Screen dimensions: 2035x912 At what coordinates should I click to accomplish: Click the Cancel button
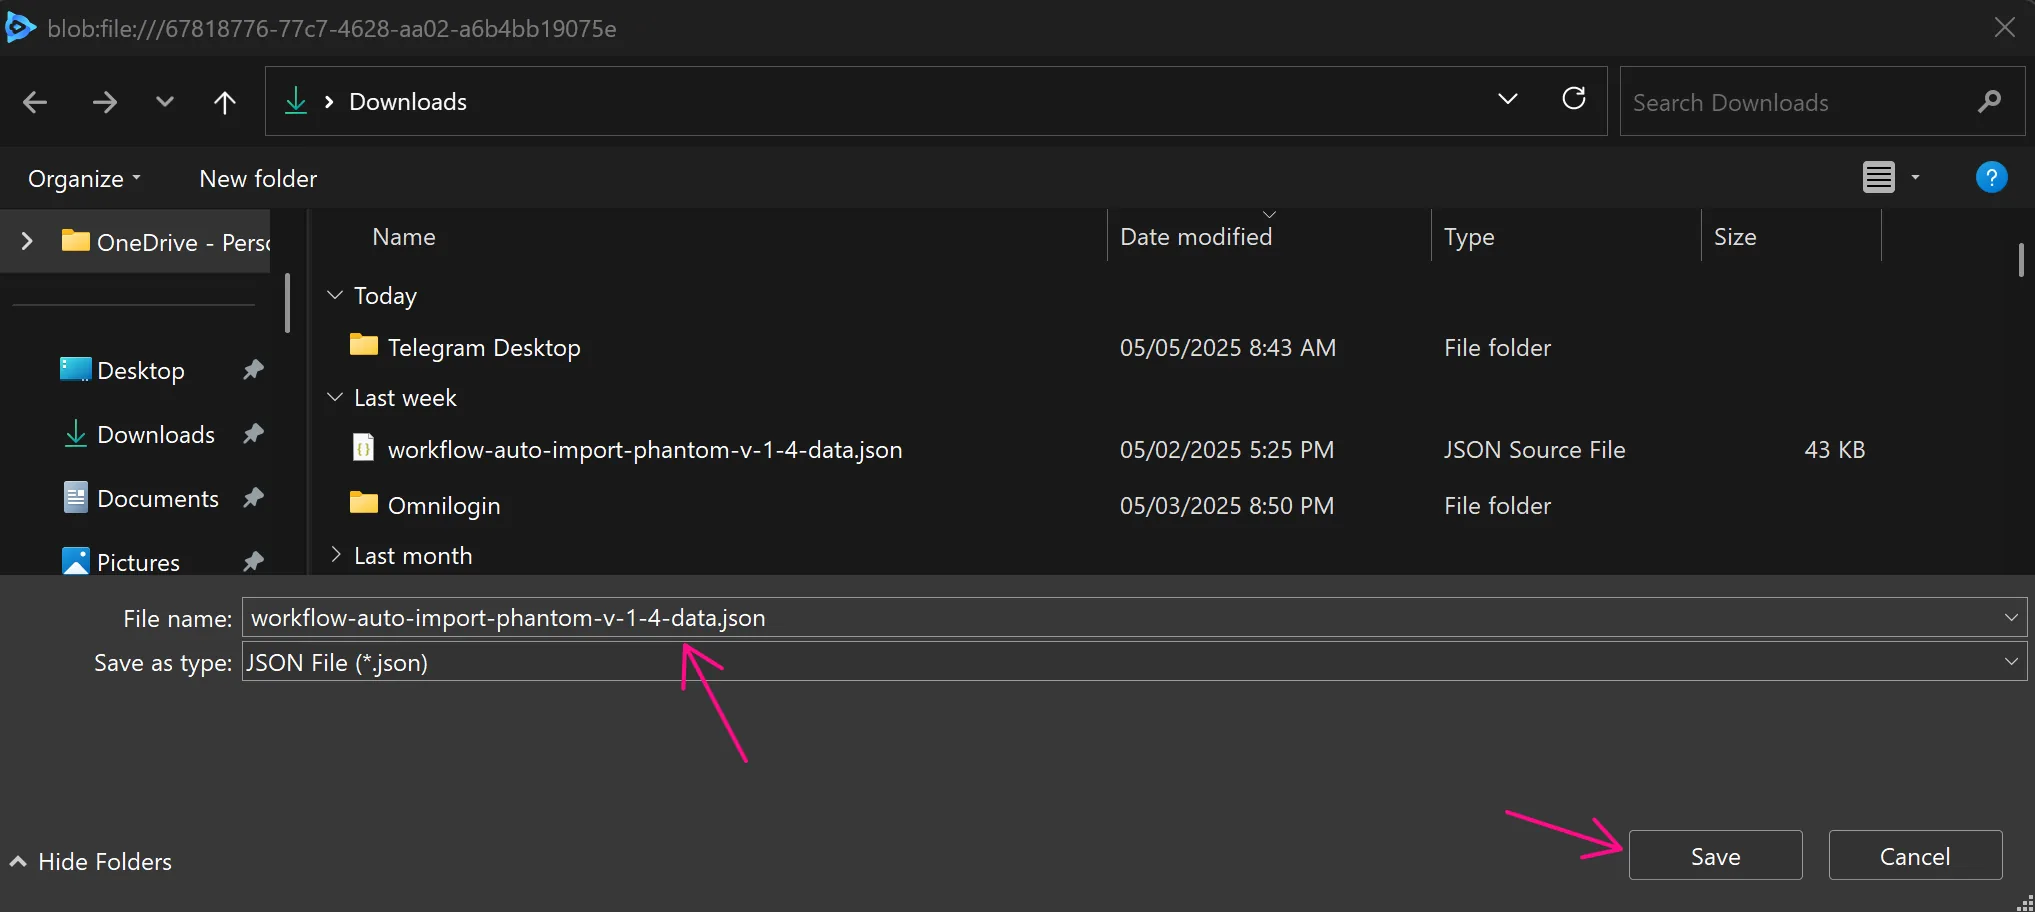[1914, 855]
